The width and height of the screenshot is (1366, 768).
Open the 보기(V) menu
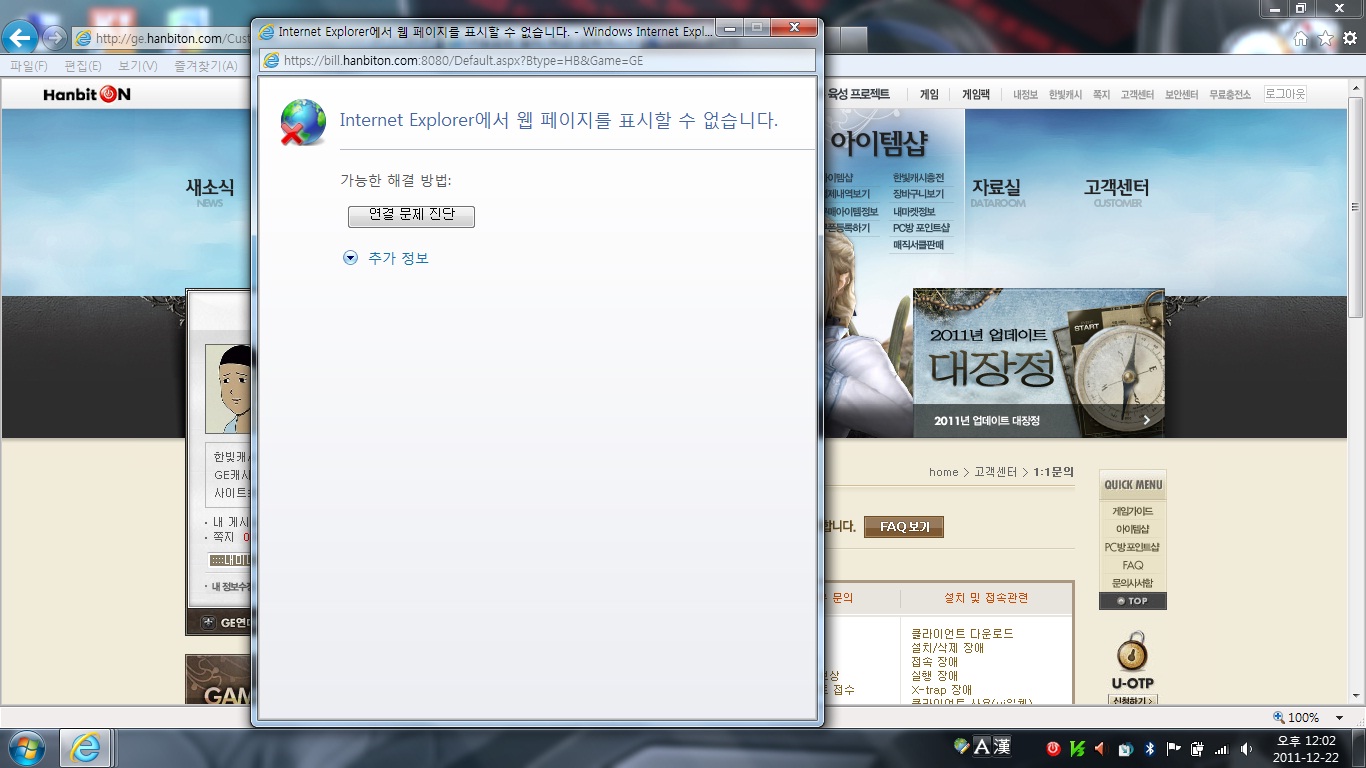point(138,66)
